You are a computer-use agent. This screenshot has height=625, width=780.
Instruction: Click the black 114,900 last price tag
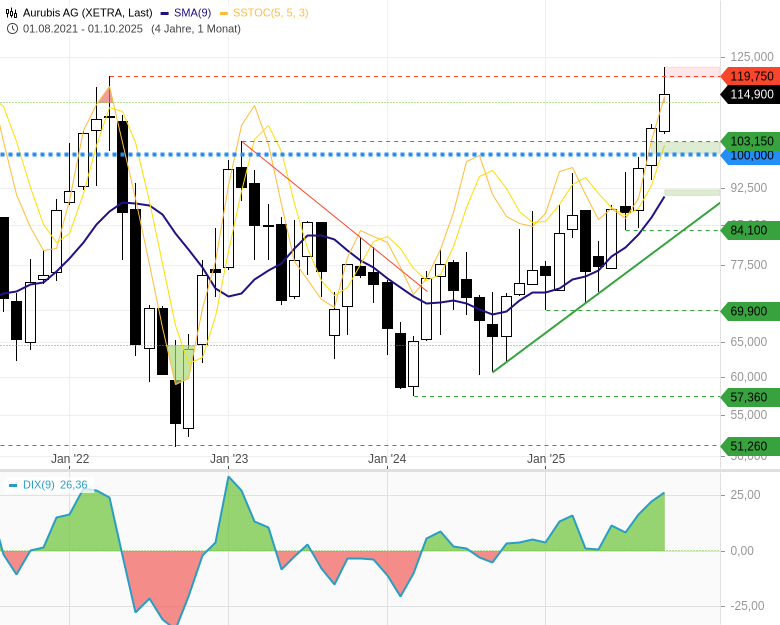click(x=751, y=94)
